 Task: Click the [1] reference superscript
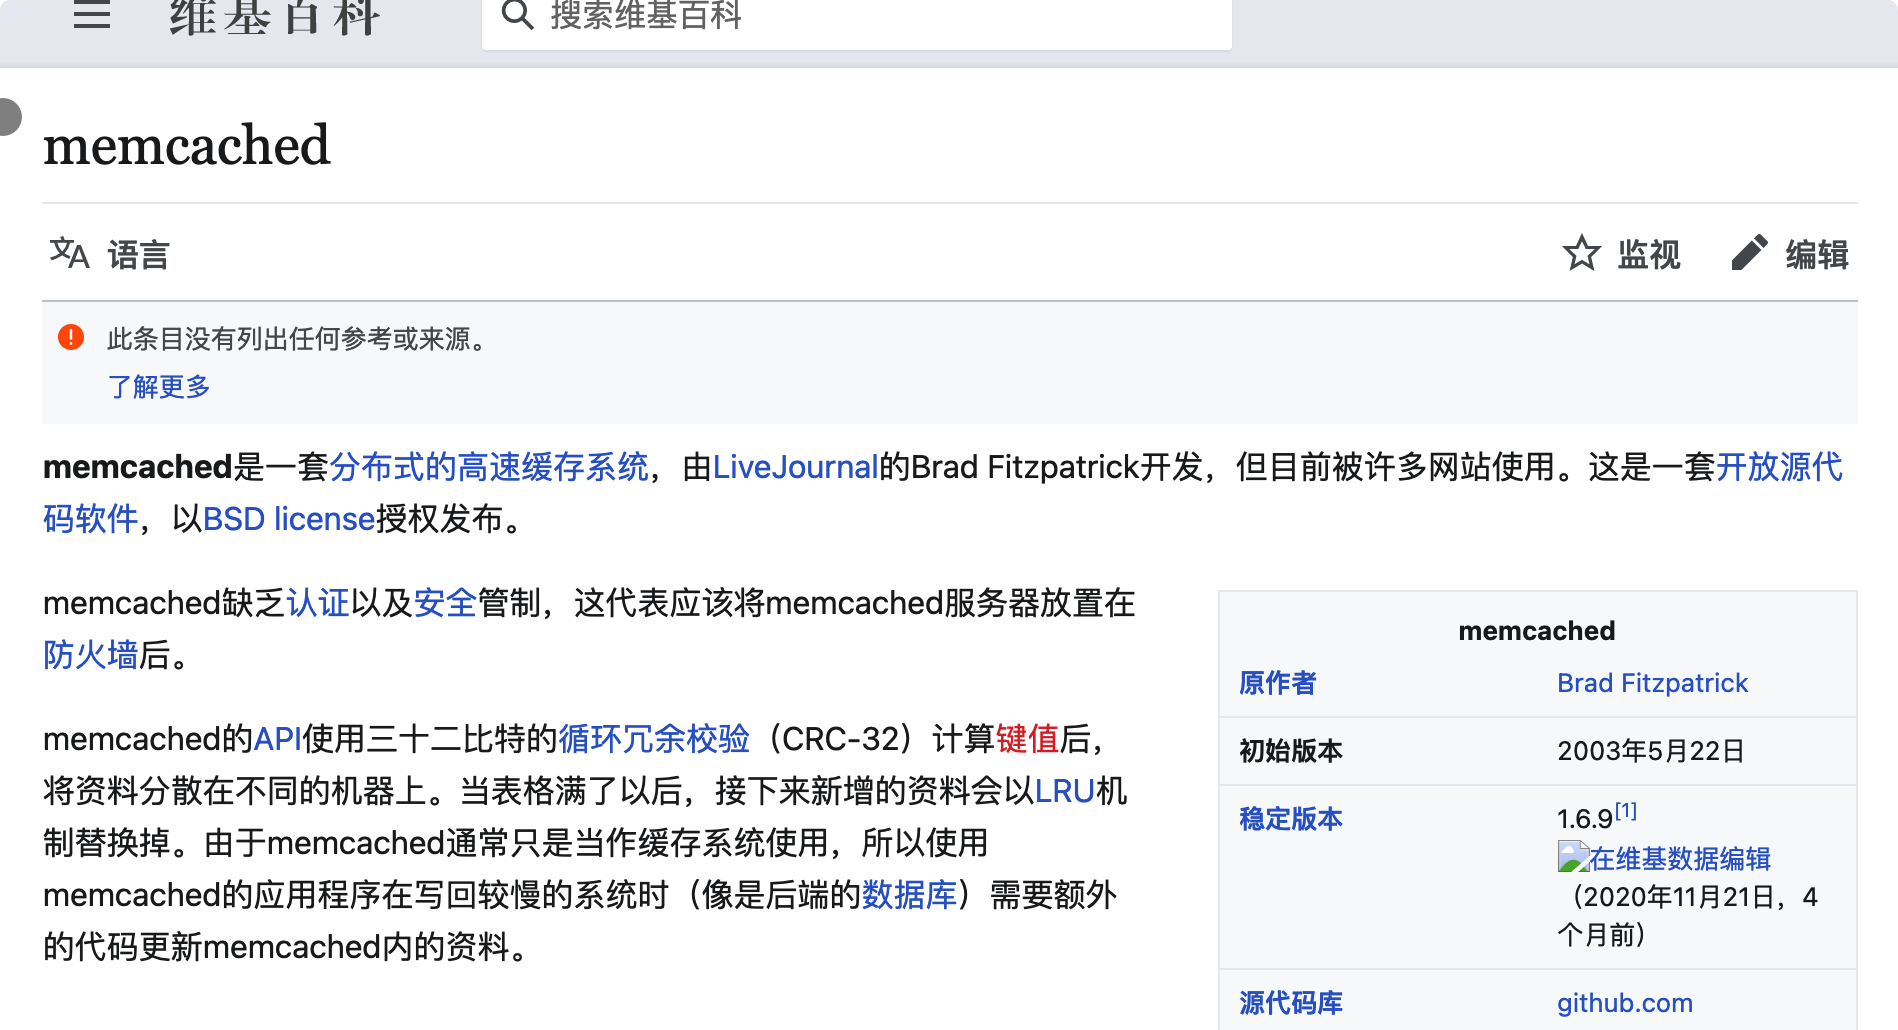1626,811
